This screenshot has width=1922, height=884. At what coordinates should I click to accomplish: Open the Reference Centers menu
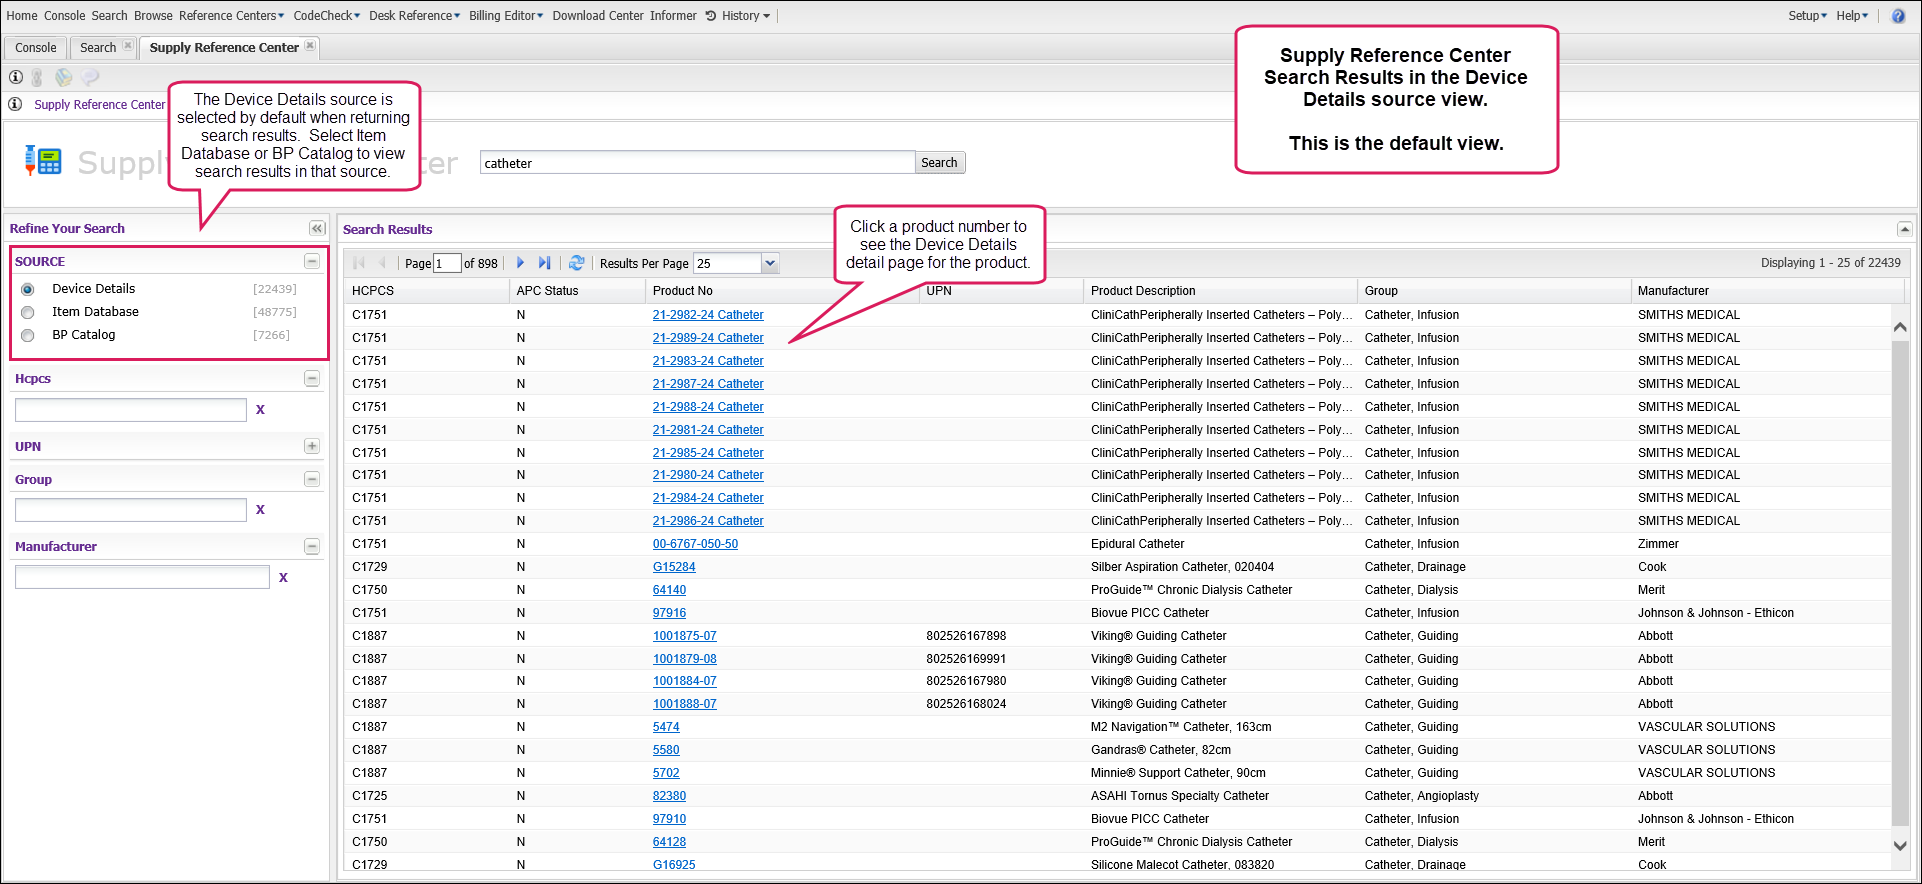coord(231,16)
